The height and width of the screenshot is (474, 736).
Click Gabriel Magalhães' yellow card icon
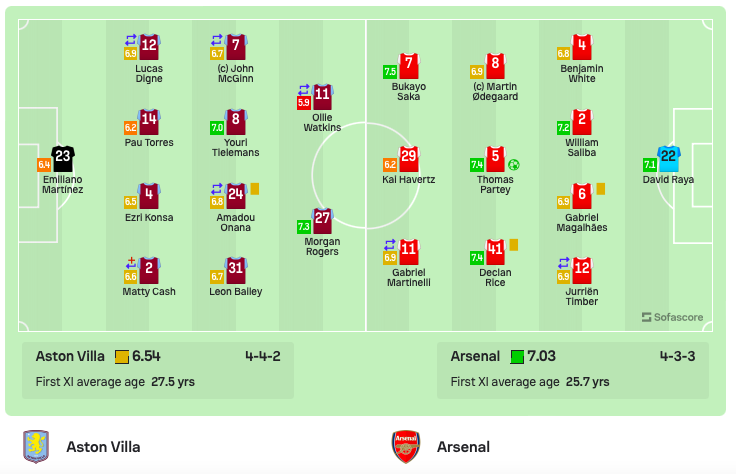601,189
